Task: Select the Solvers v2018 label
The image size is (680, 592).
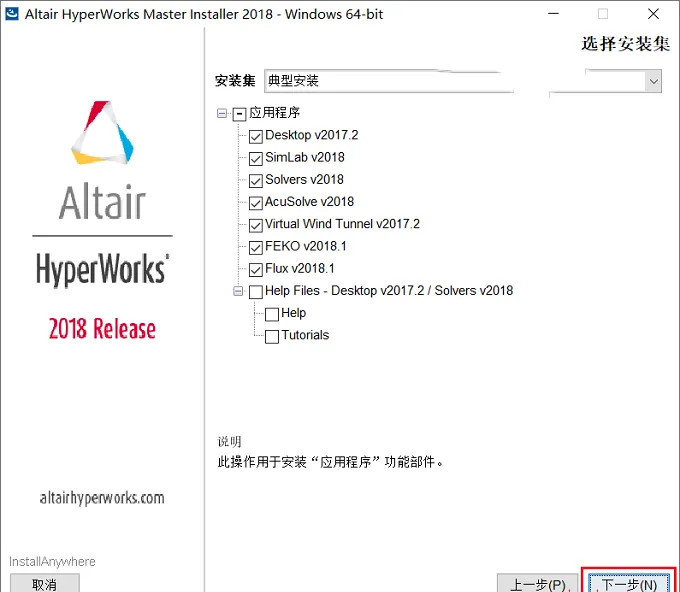Action: point(304,179)
